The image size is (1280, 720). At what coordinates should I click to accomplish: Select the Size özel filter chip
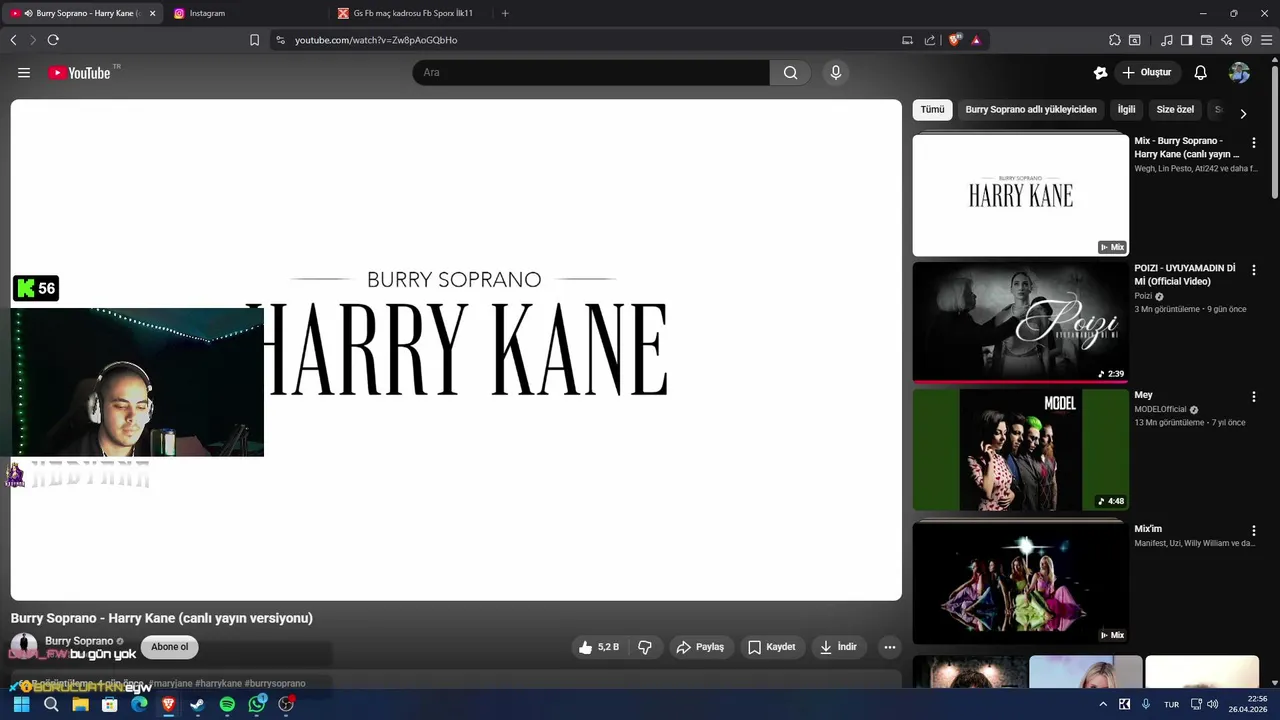click(1175, 110)
